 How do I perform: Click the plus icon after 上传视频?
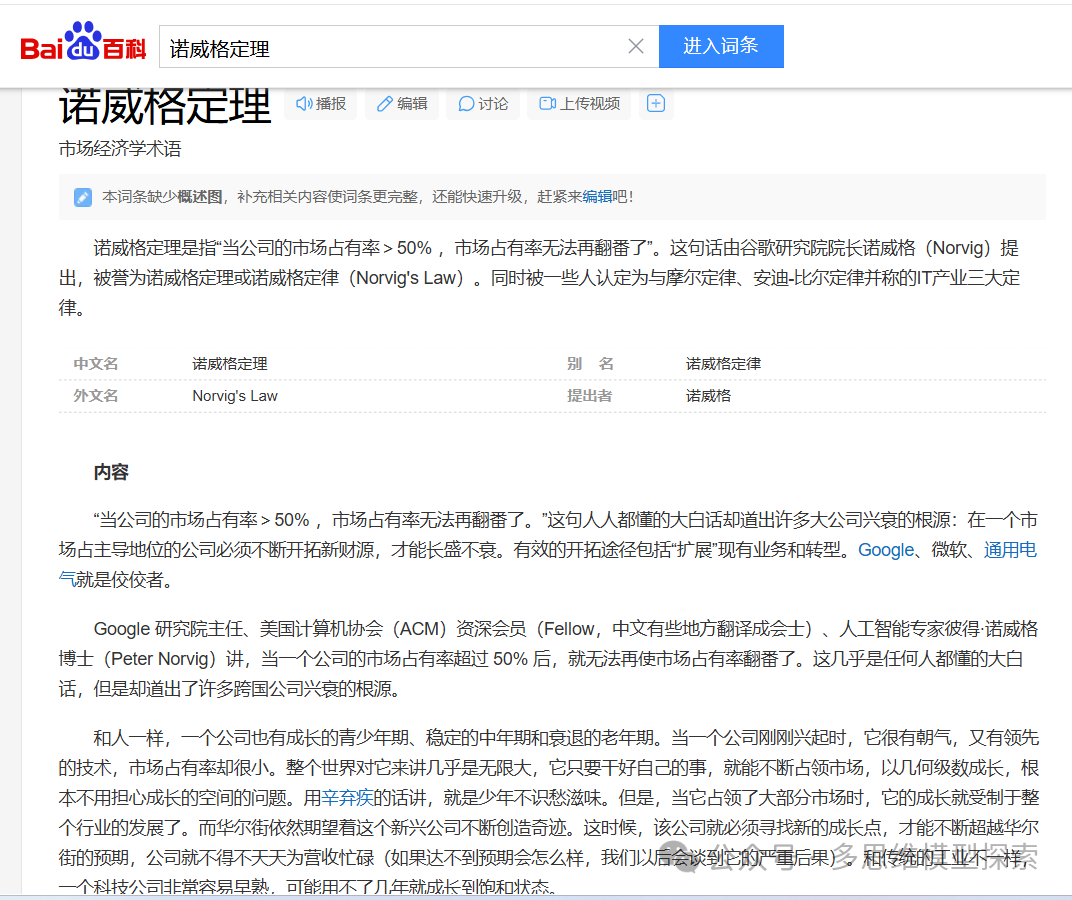click(656, 103)
